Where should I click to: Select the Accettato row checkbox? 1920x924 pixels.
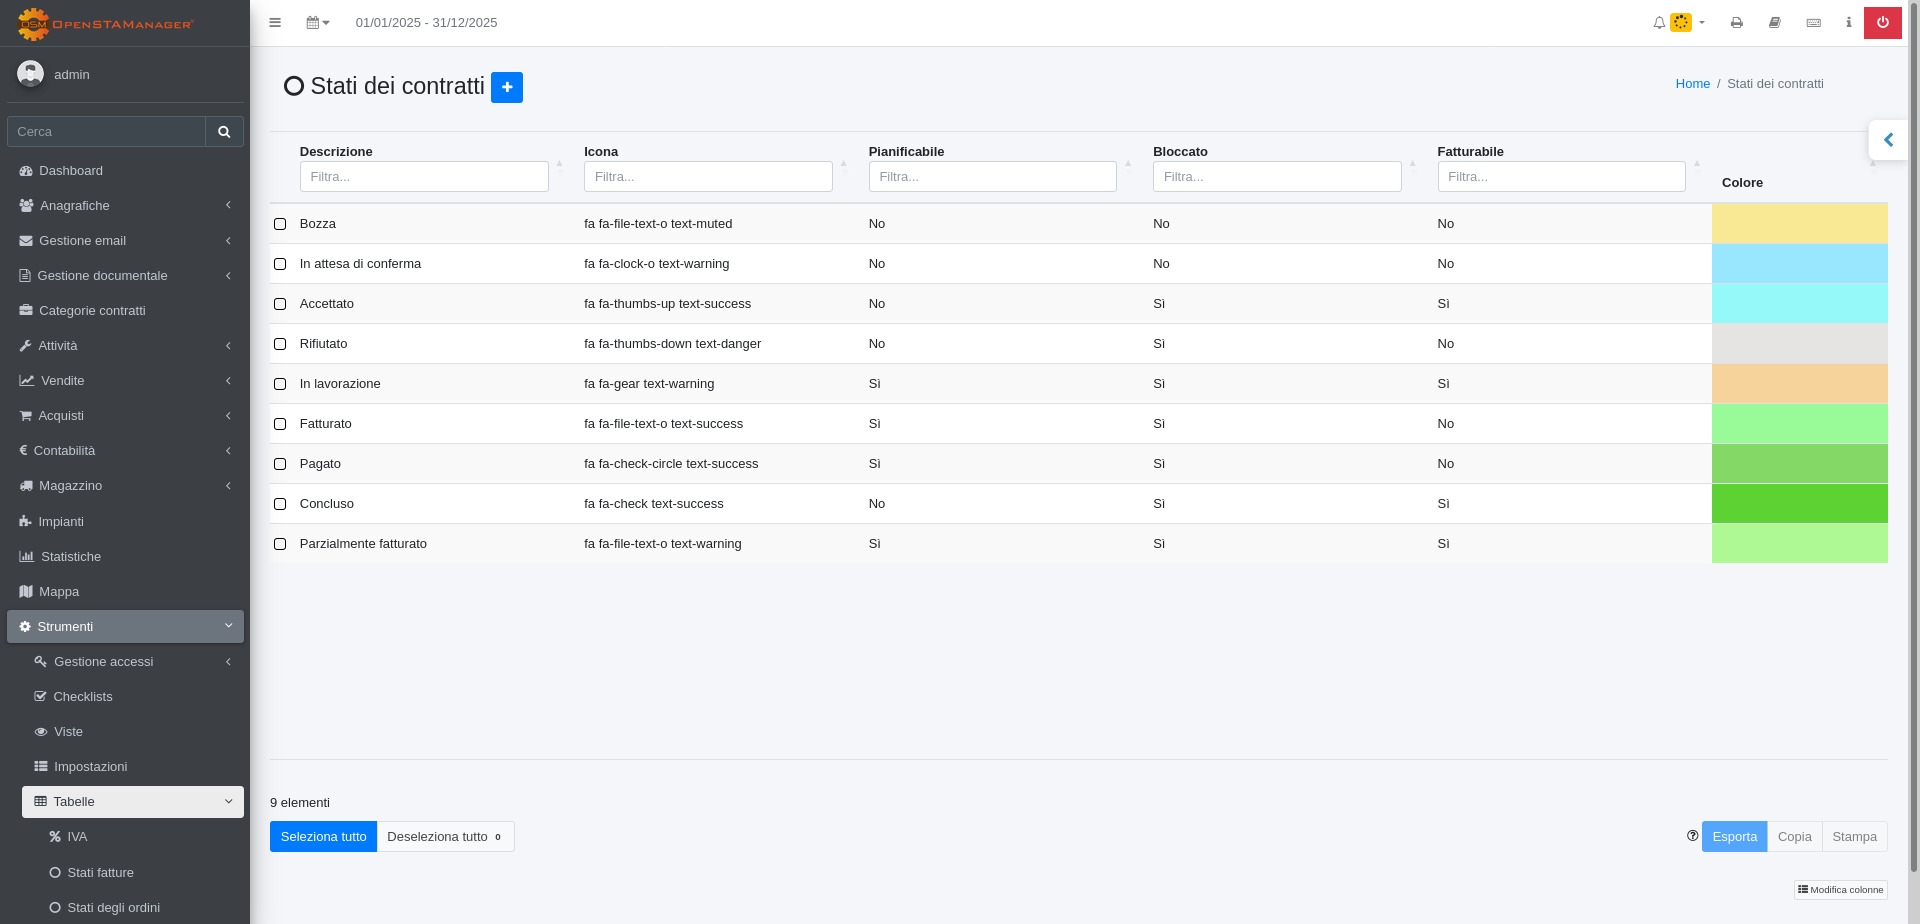pos(280,304)
